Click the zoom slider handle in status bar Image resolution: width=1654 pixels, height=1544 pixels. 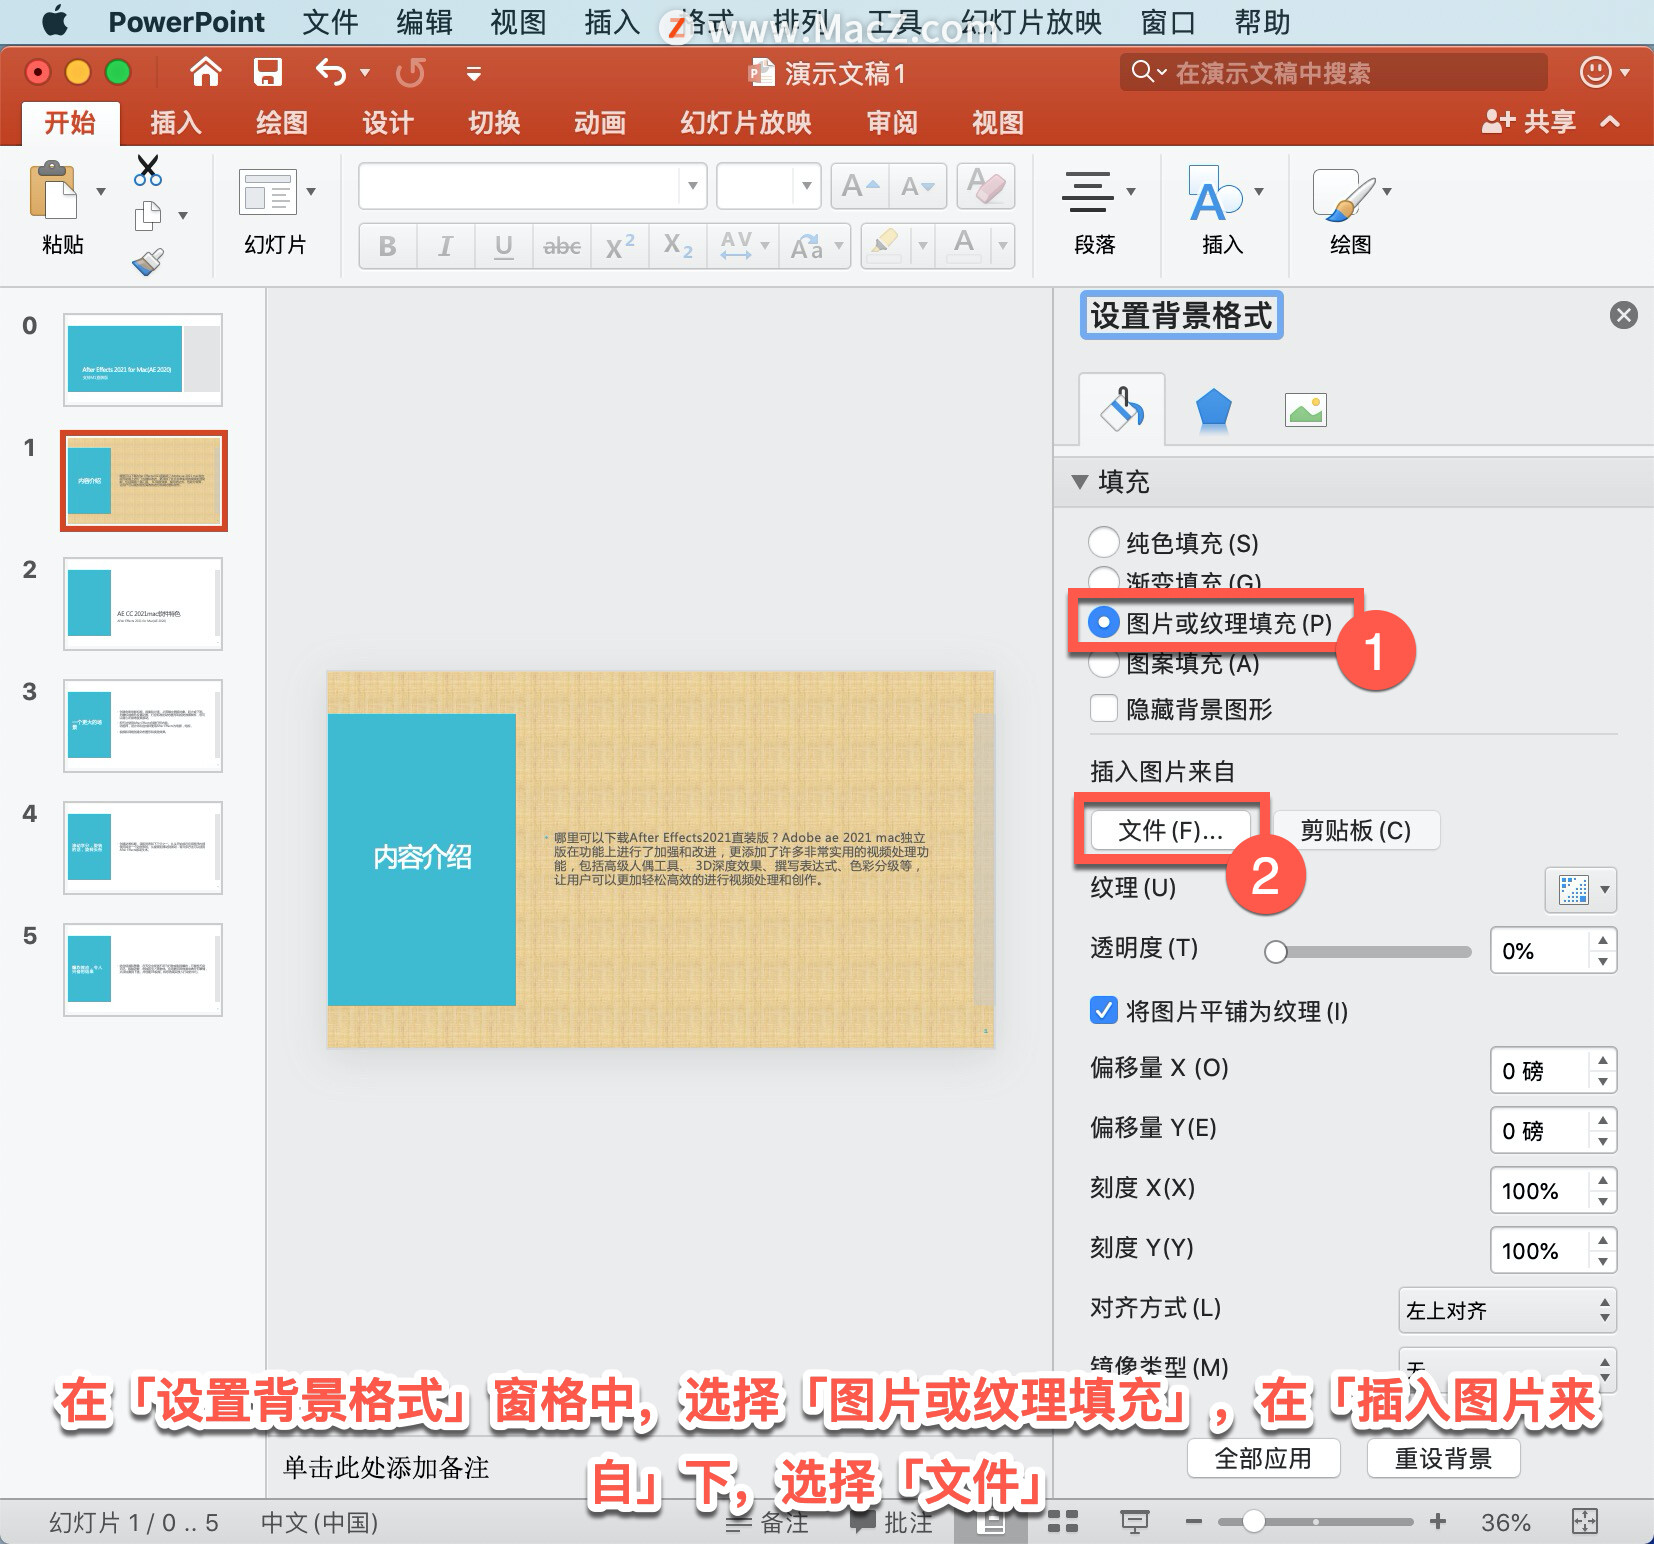coord(1253,1522)
